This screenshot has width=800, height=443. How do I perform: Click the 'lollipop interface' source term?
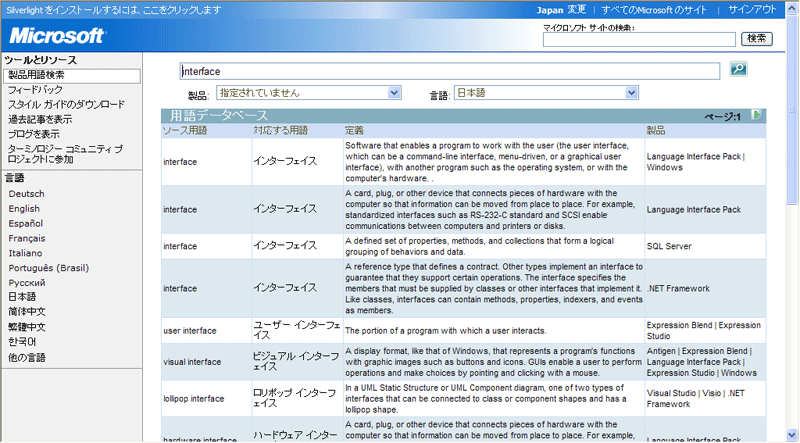pyautogui.click(x=193, y=399)
